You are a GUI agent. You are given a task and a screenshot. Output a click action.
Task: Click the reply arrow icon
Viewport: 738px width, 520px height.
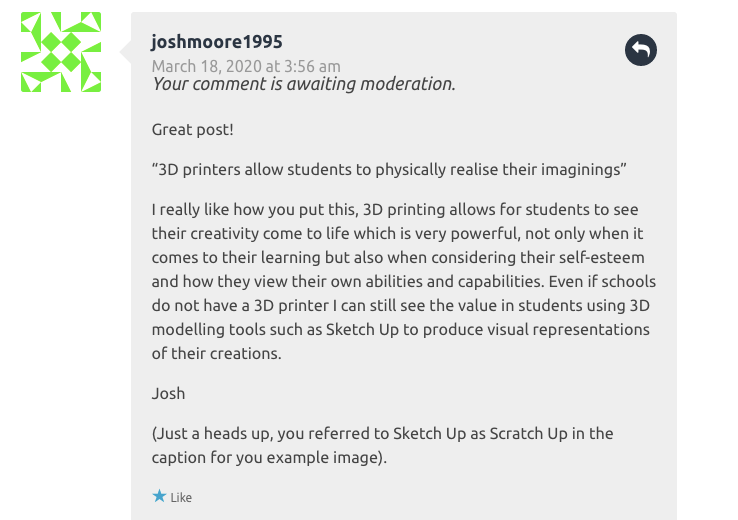(641, 50)
